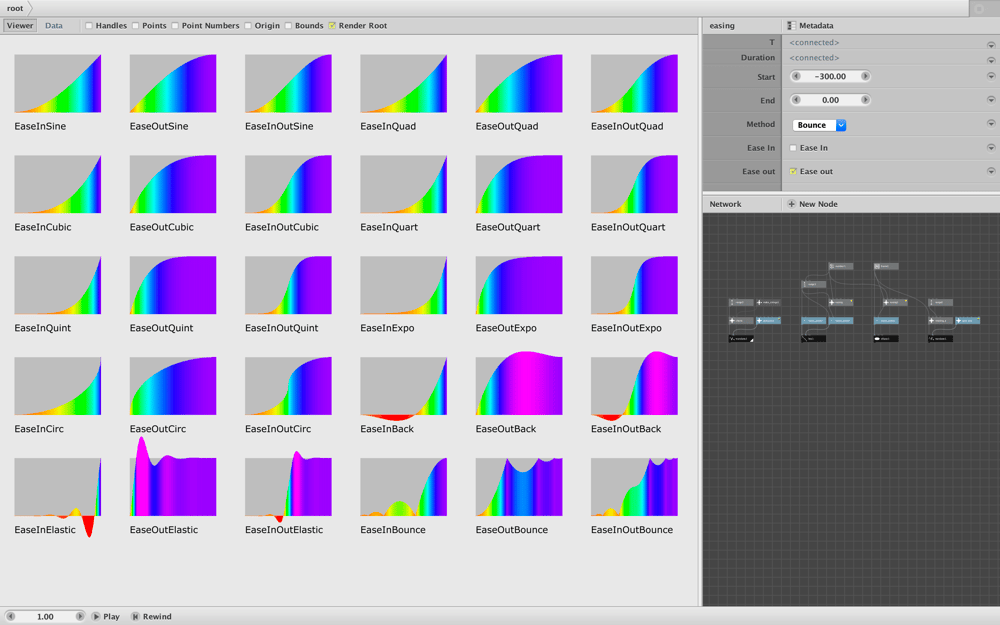The height and width of the screenshot is (625, 1000).
Task: Step frame number back with left arrow
Action: click(10, 616)
